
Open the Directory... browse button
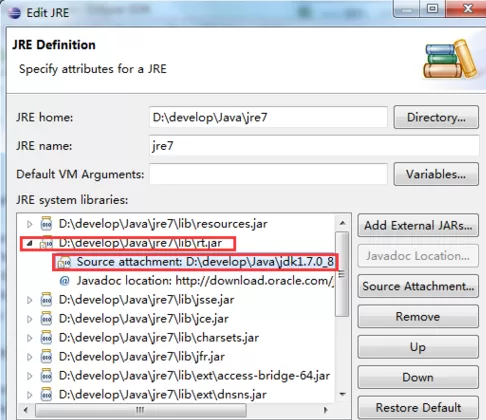436,117
